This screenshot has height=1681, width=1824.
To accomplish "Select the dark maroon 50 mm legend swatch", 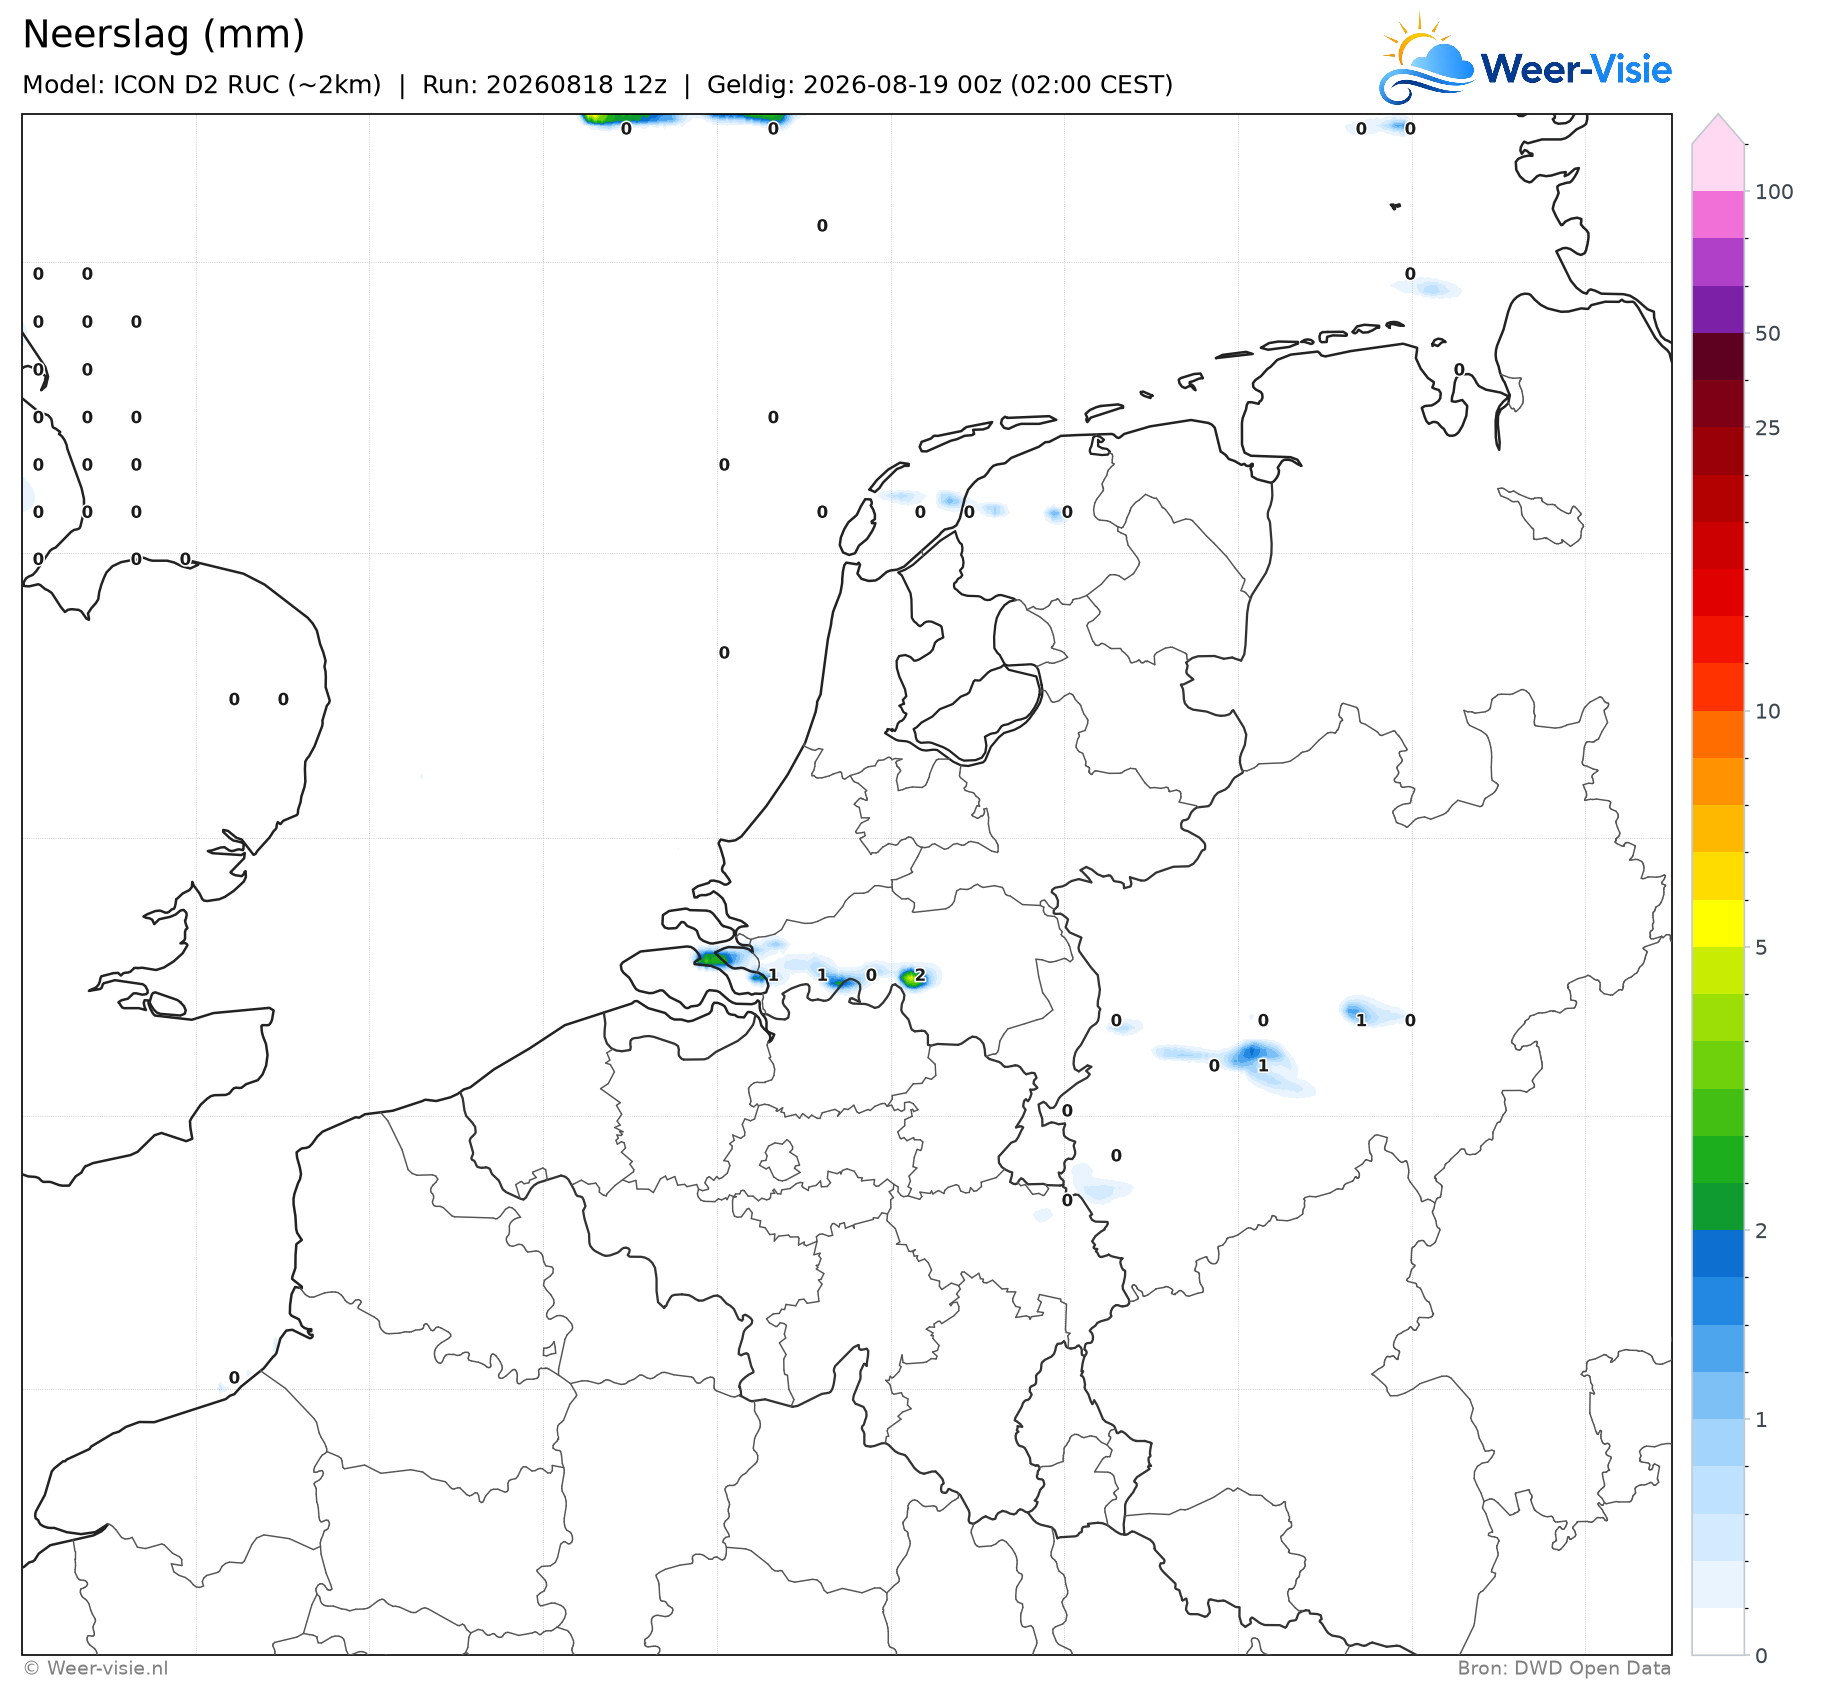I will [x=1718, y=356].
